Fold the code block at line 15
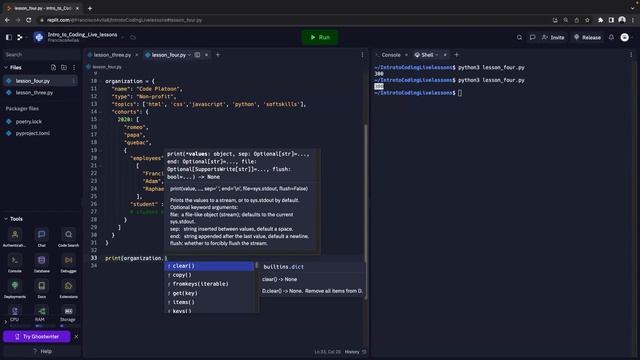The width and height of the screenshot is (640, 360). click(101, 120)
